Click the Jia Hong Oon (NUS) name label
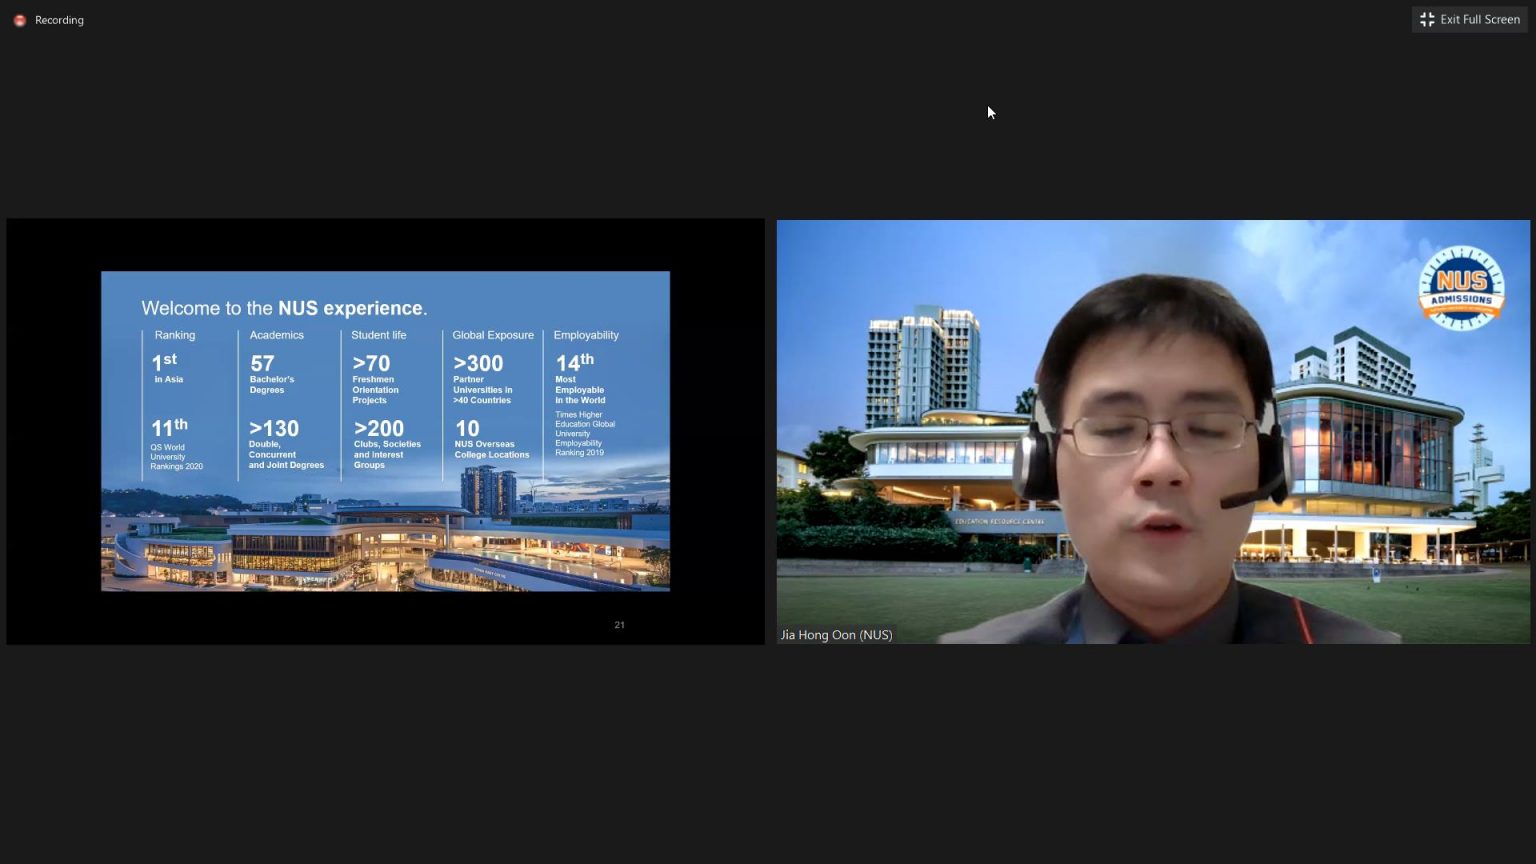 (x=836, y=635)
